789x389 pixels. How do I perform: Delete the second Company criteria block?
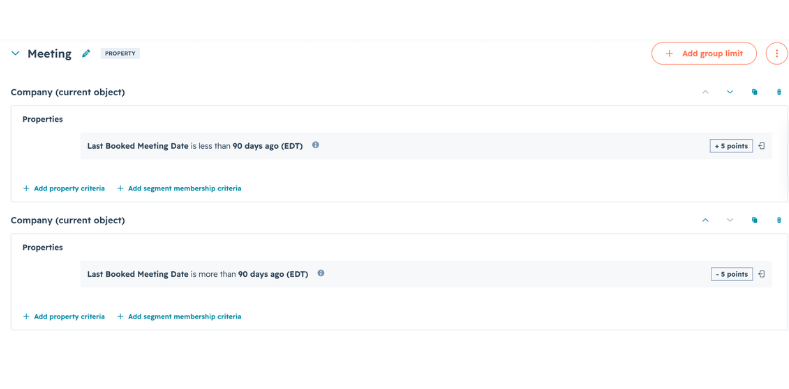[779, 220]
